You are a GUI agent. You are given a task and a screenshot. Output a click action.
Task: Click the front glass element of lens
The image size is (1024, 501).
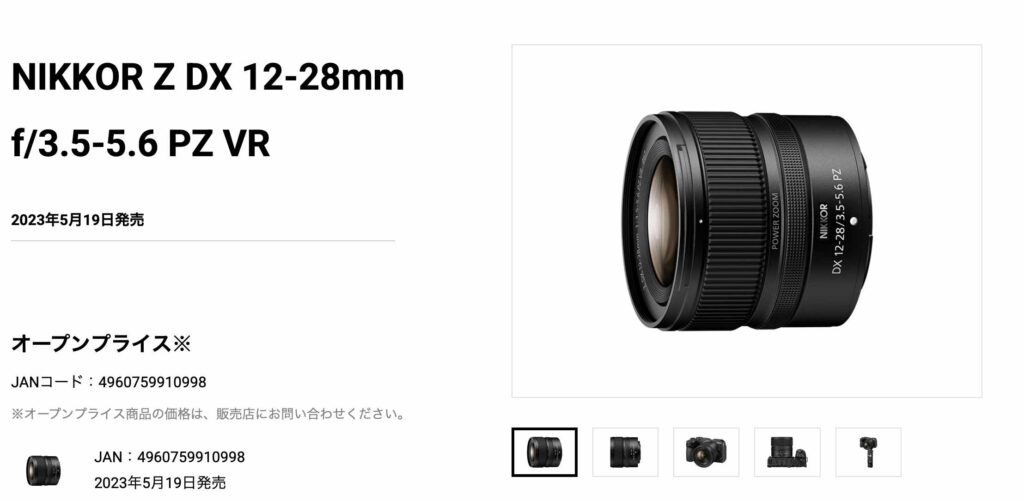tap(662, 221)
